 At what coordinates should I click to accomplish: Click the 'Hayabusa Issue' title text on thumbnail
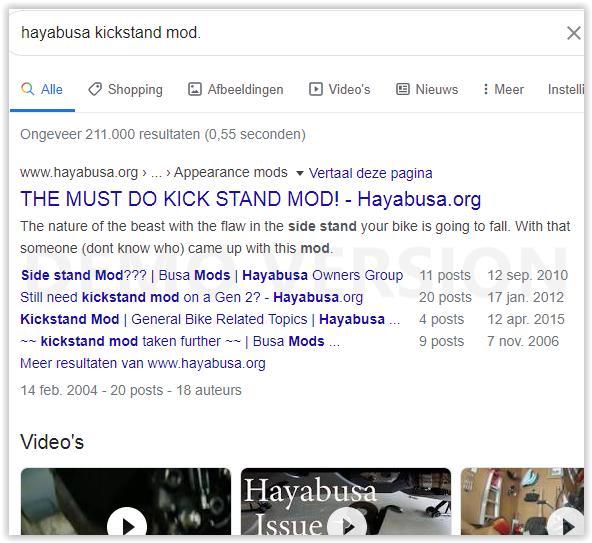(x=310, y=506)
